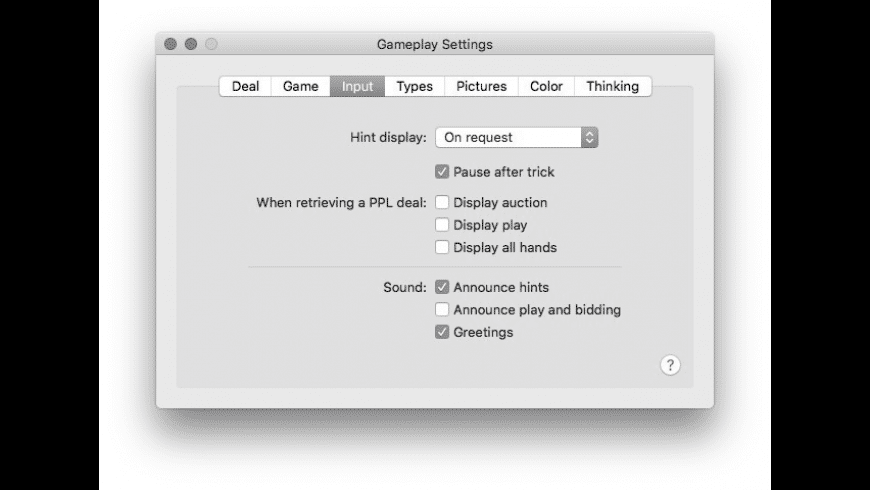Enable Display play checkbox
Screen dimensions: 870x490
[x=442, y=225]
